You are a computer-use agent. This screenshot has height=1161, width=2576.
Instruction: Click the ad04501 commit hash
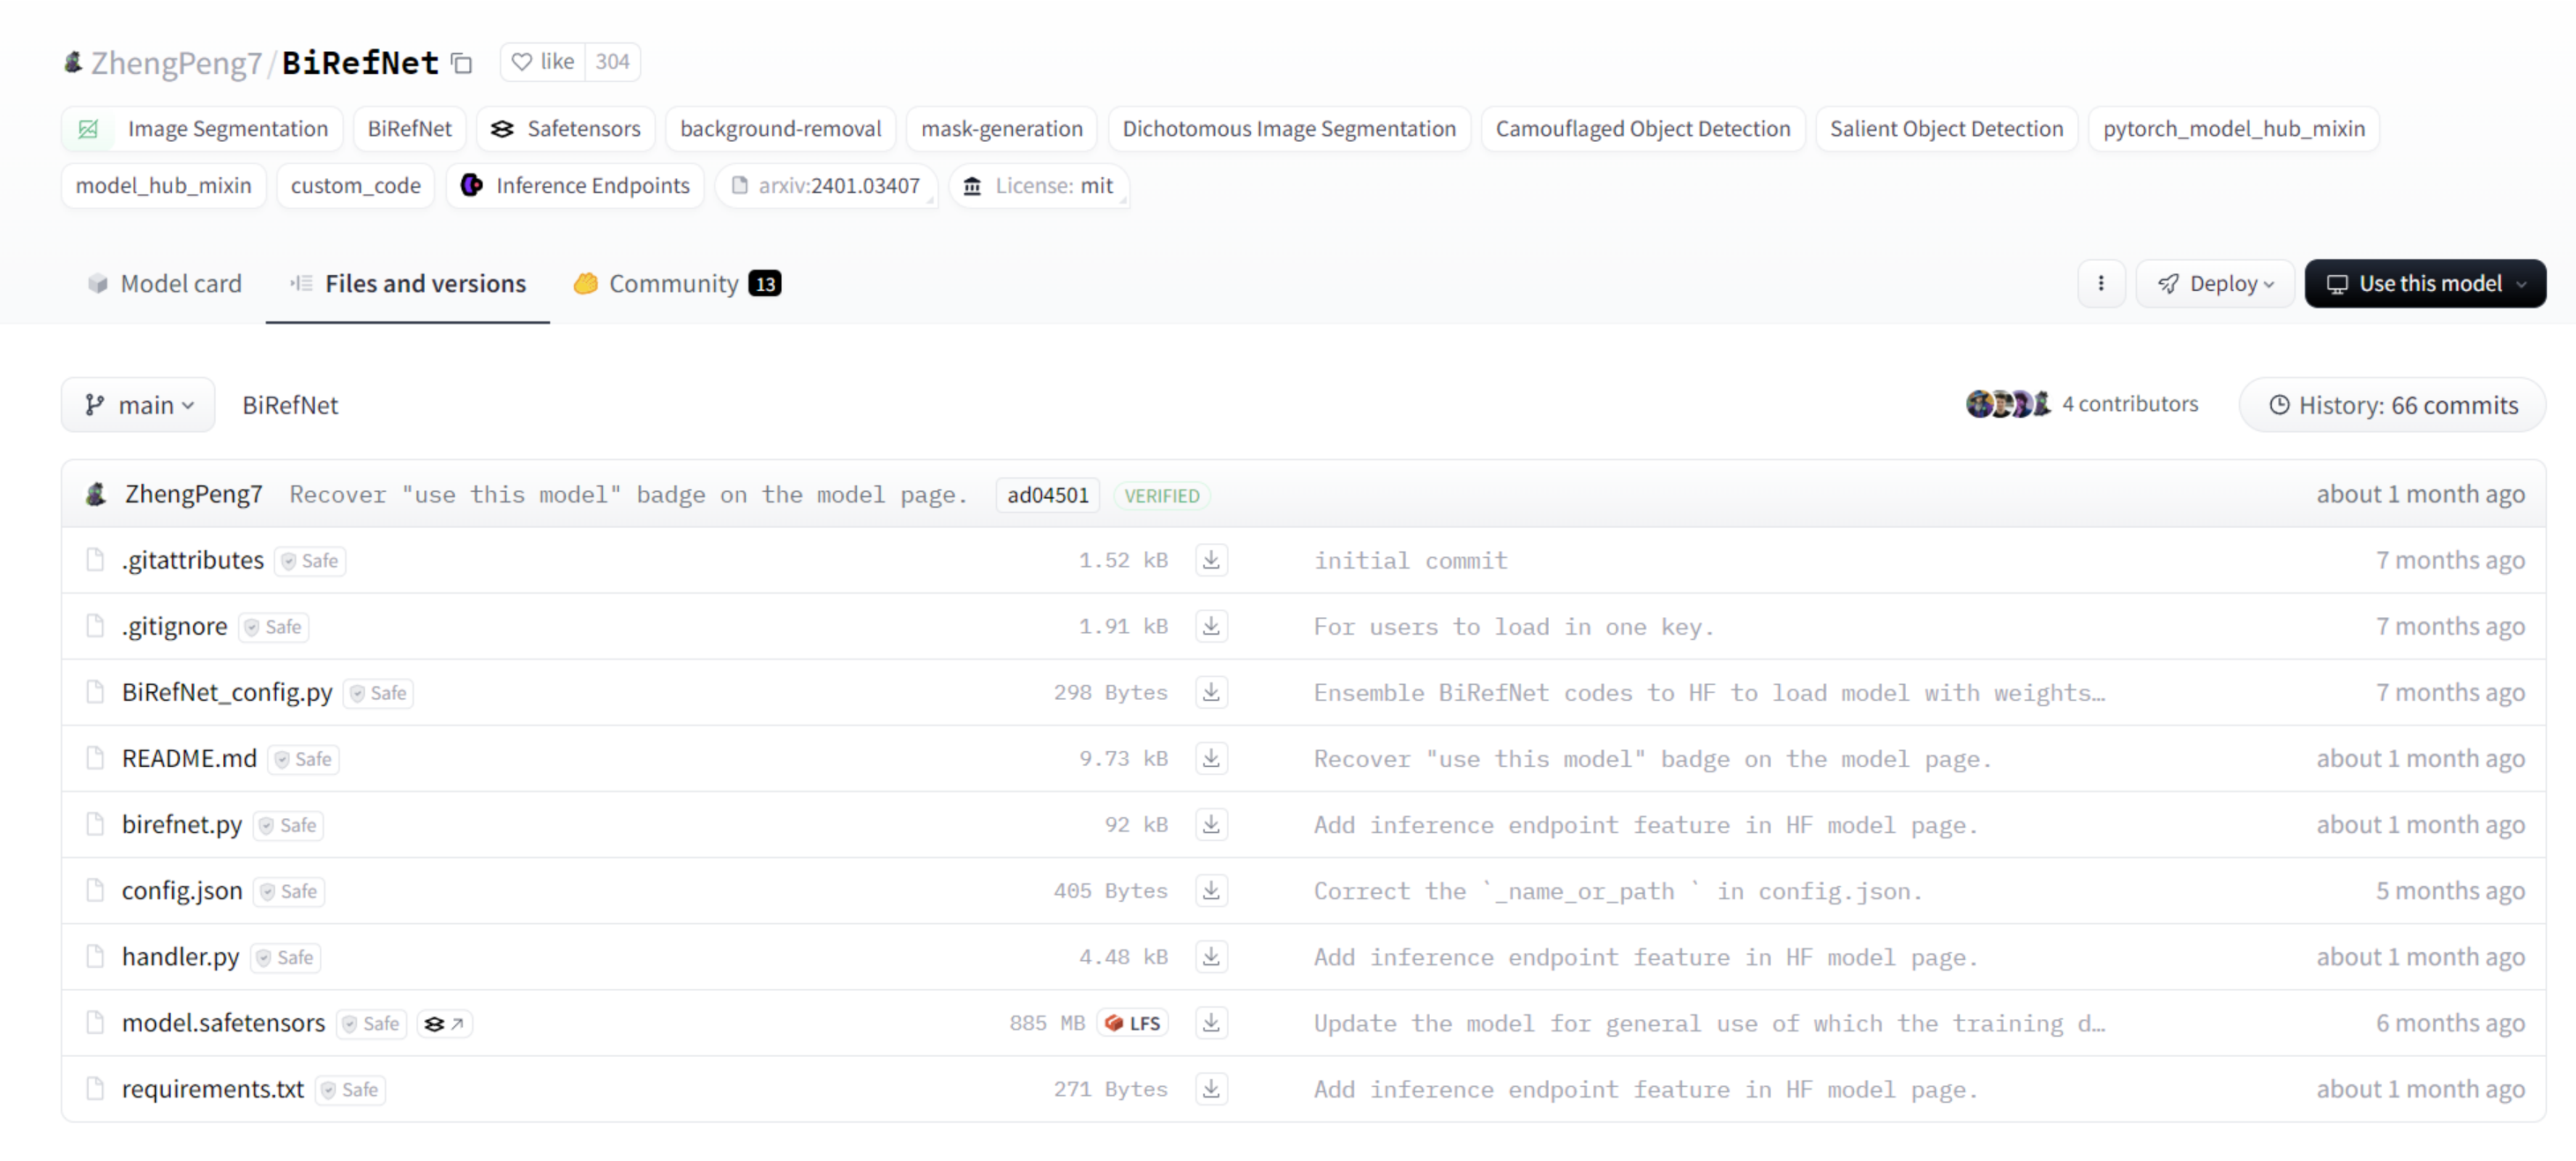tap(1047, 495)
